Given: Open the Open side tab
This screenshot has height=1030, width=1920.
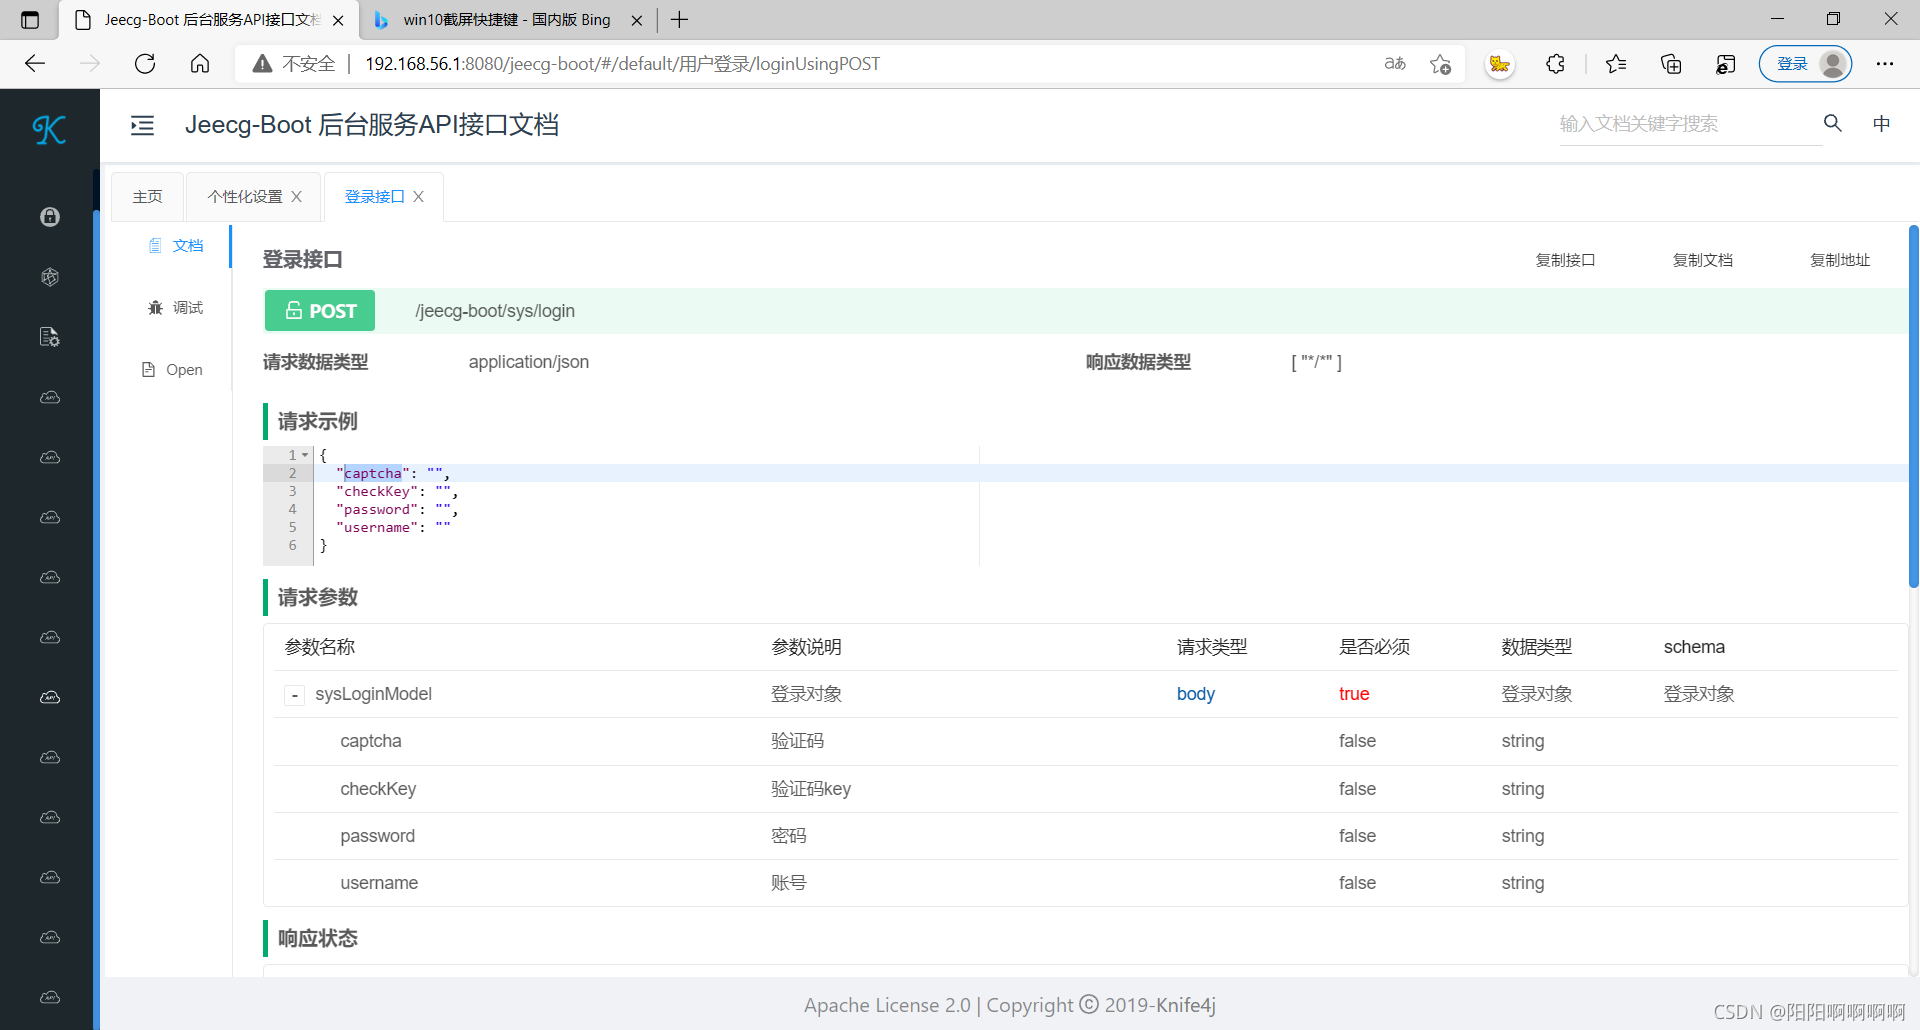Looking at the screenshot, I should [x=173, y=370].
